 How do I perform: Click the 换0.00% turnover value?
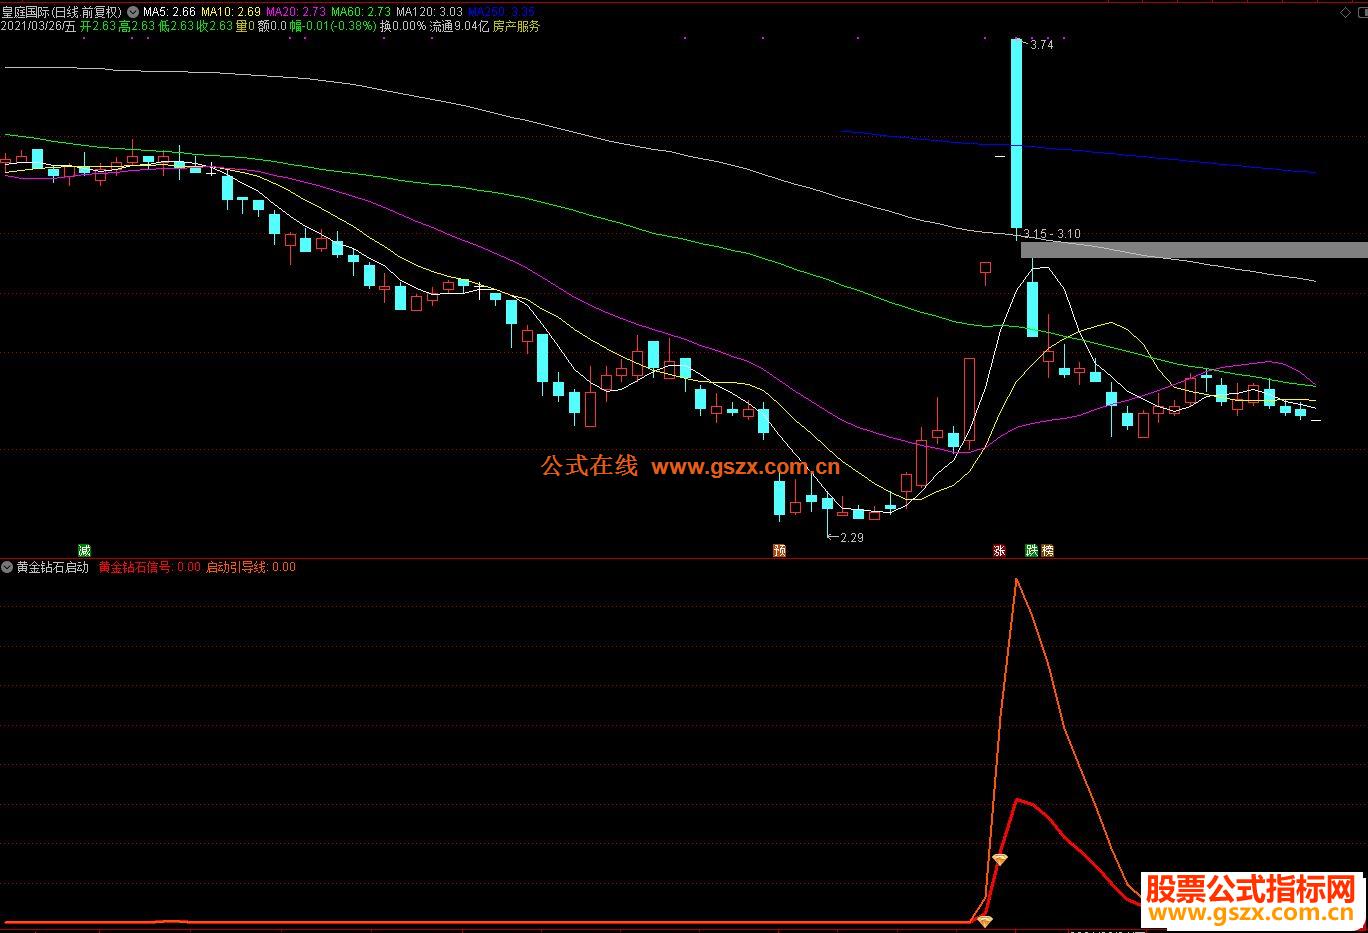402,27
